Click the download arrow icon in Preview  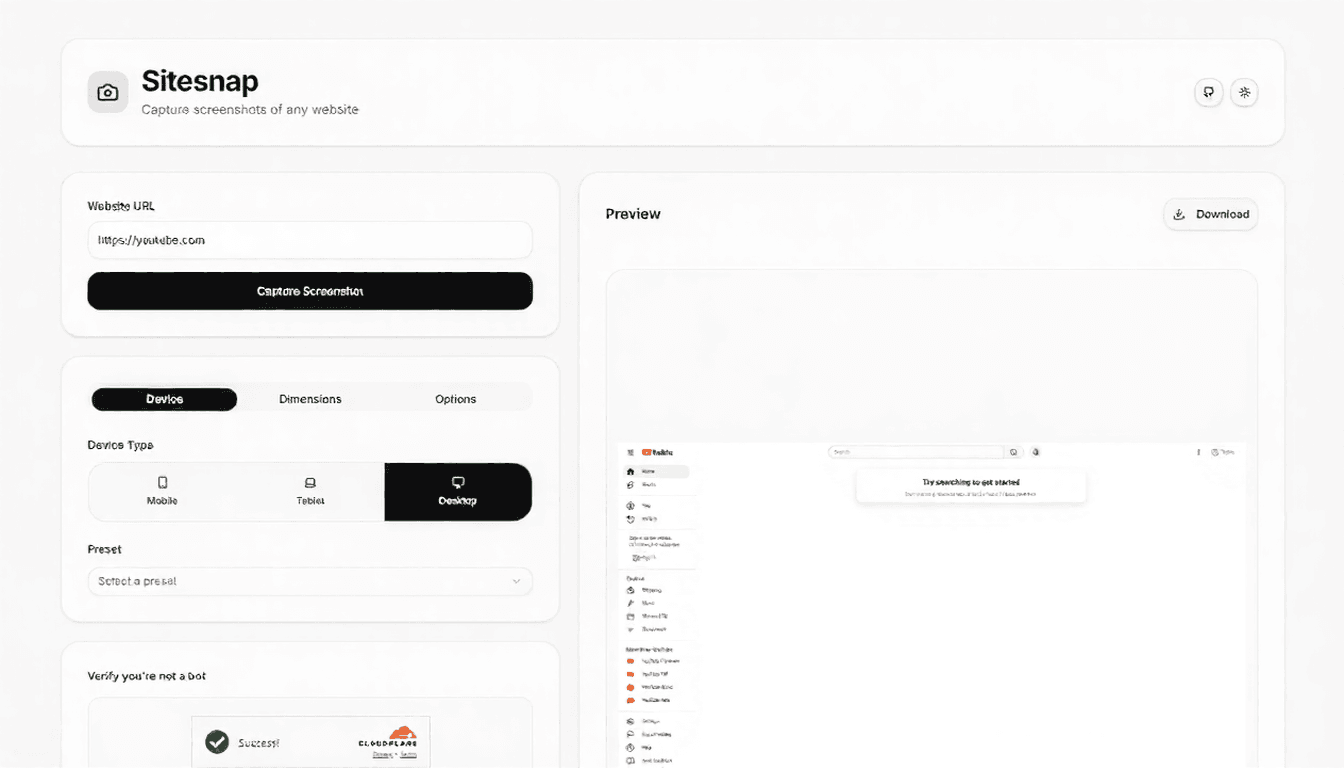pyautogui.click(x=1179, y=214)
